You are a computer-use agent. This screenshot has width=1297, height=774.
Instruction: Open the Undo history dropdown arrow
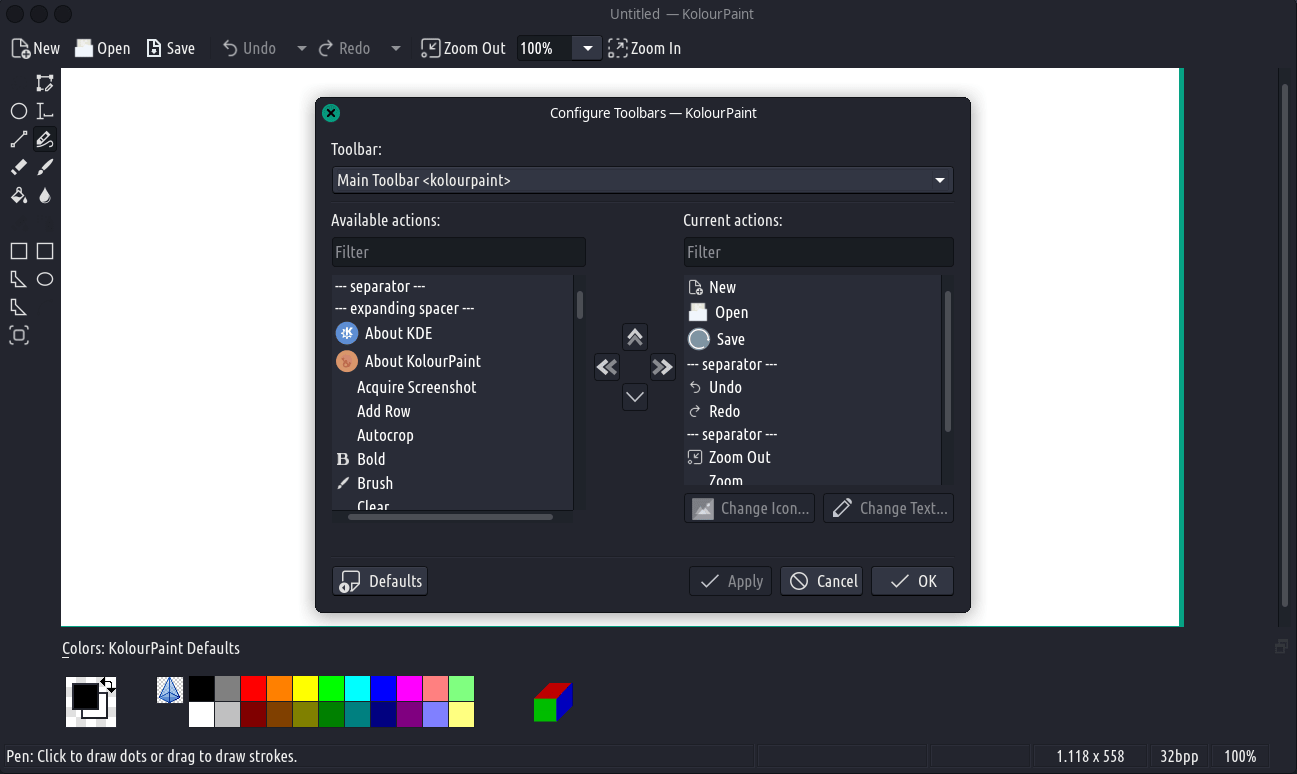tap(301, 48)
